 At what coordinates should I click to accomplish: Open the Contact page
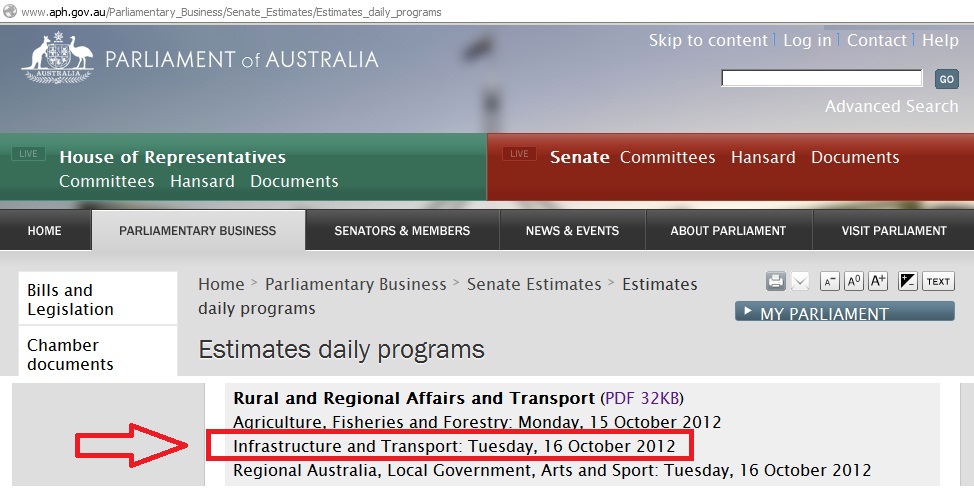pos(876,40)
